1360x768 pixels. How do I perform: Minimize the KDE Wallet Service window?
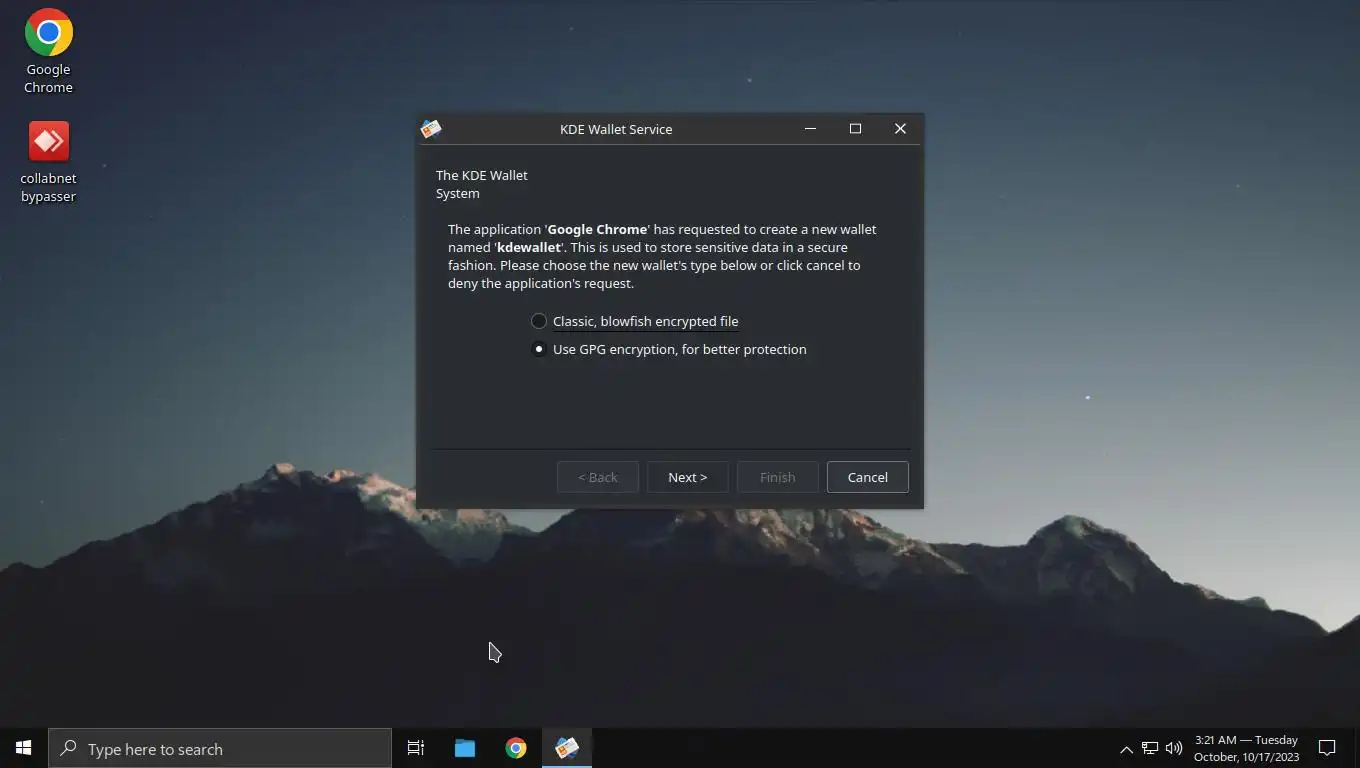click(x=811, y=129)
